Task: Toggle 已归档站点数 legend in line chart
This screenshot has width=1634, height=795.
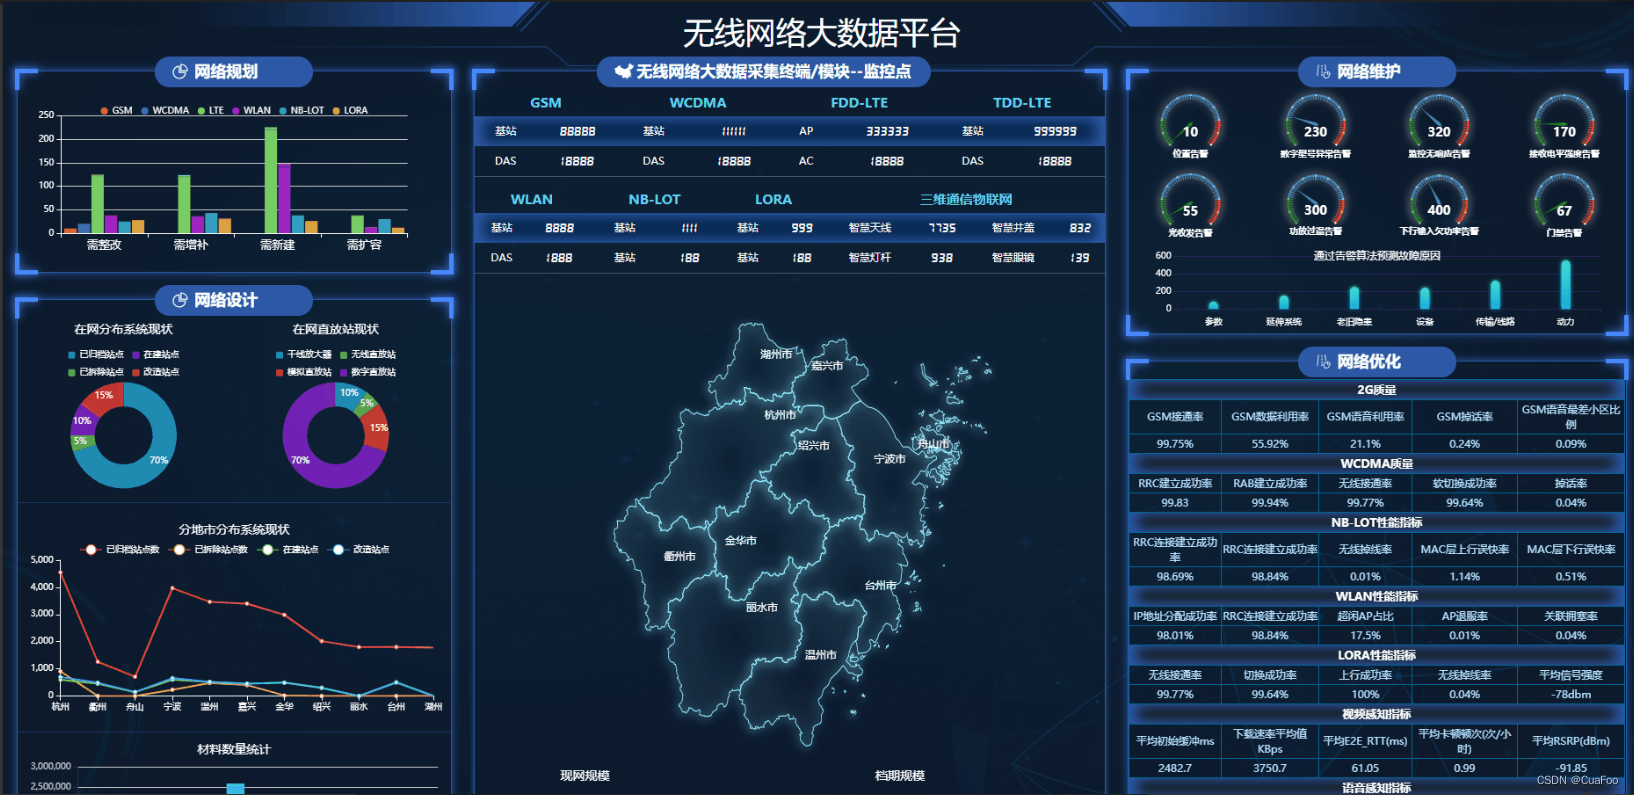Action: 121,549
